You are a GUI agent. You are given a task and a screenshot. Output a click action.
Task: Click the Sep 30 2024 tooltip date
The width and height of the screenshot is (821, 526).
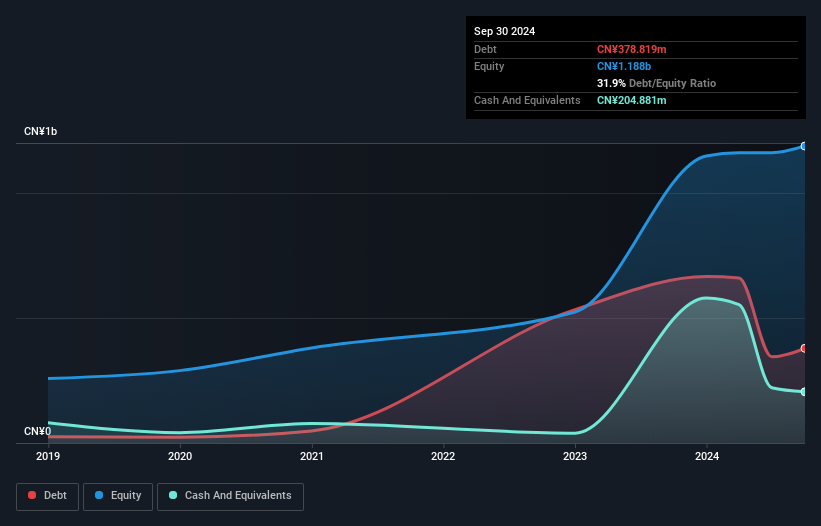504,31
